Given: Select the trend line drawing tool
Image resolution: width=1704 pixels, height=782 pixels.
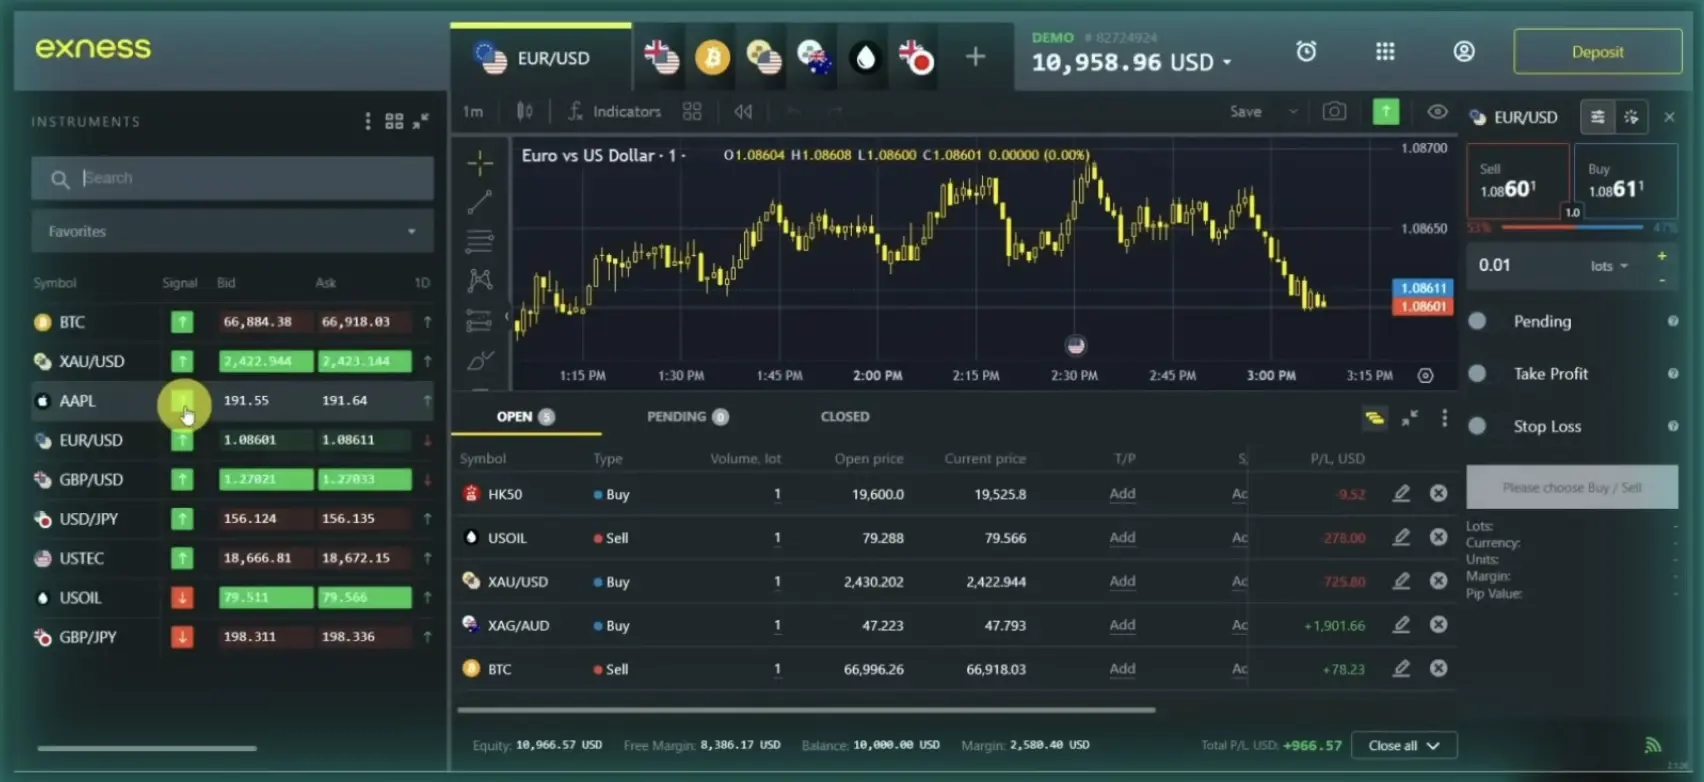Looking at the screenshot, I should [x=480, y=202].
